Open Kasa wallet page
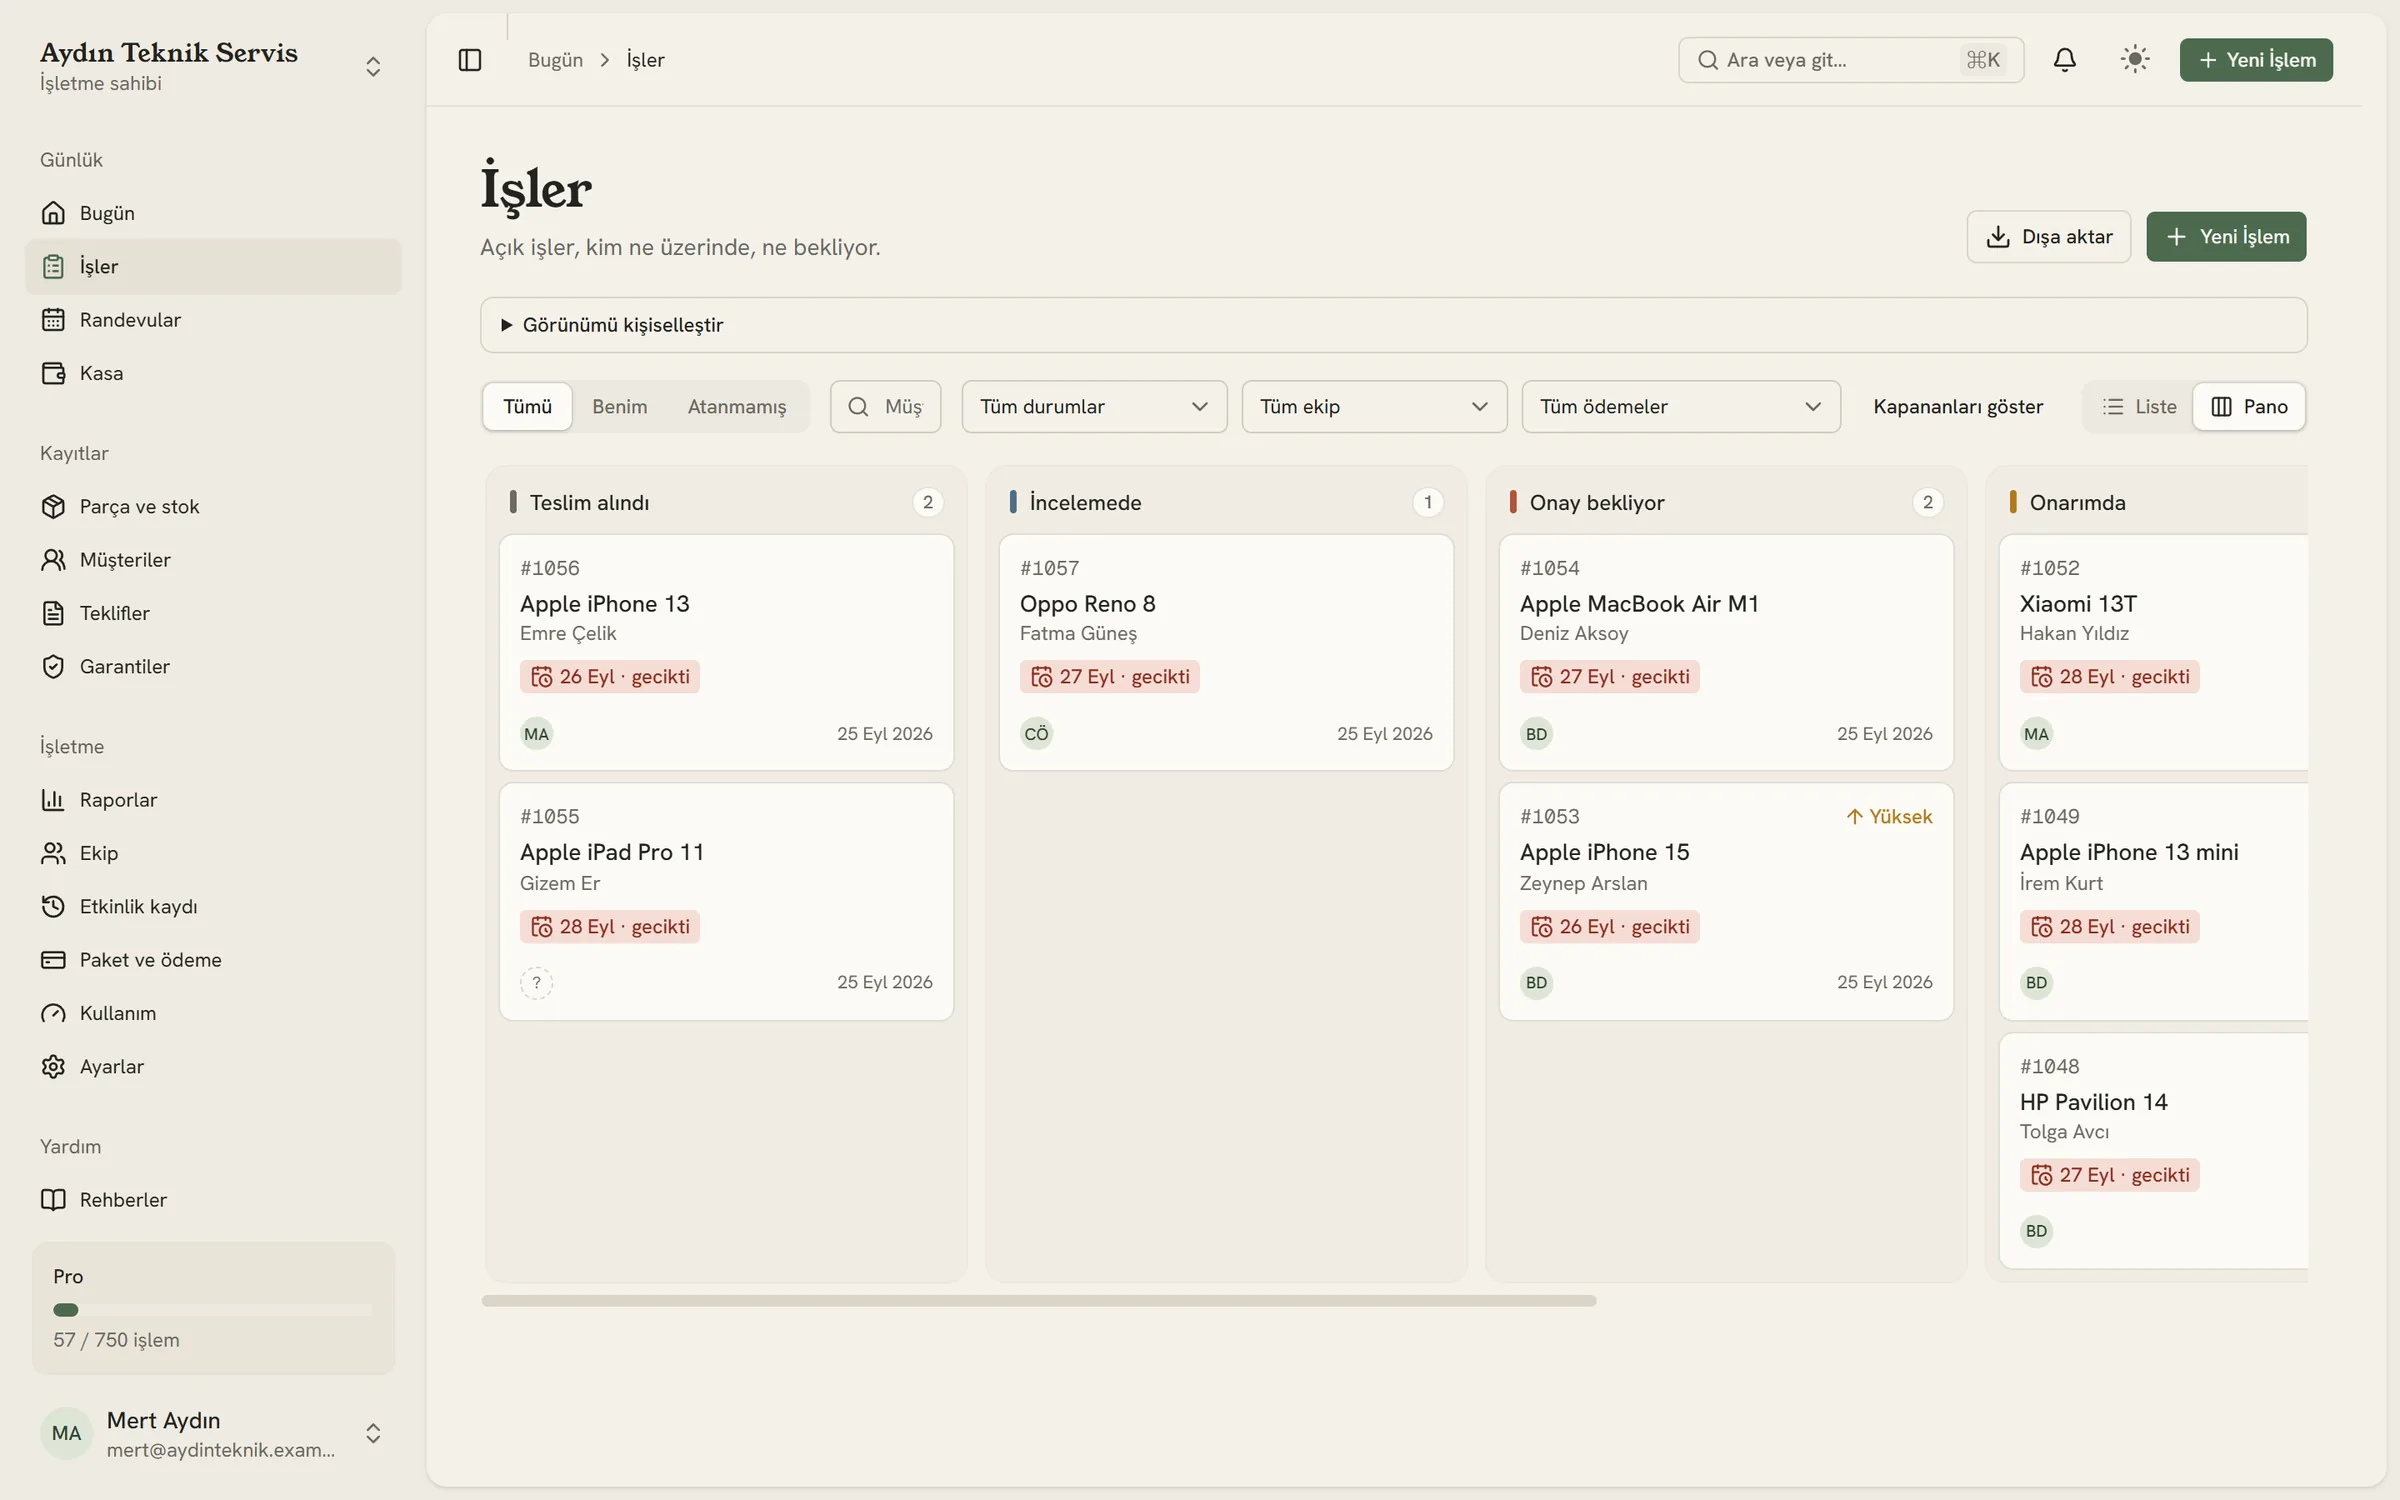Image resolution: width=2400 pixels, height=1500 pixels. coord(213,373)
